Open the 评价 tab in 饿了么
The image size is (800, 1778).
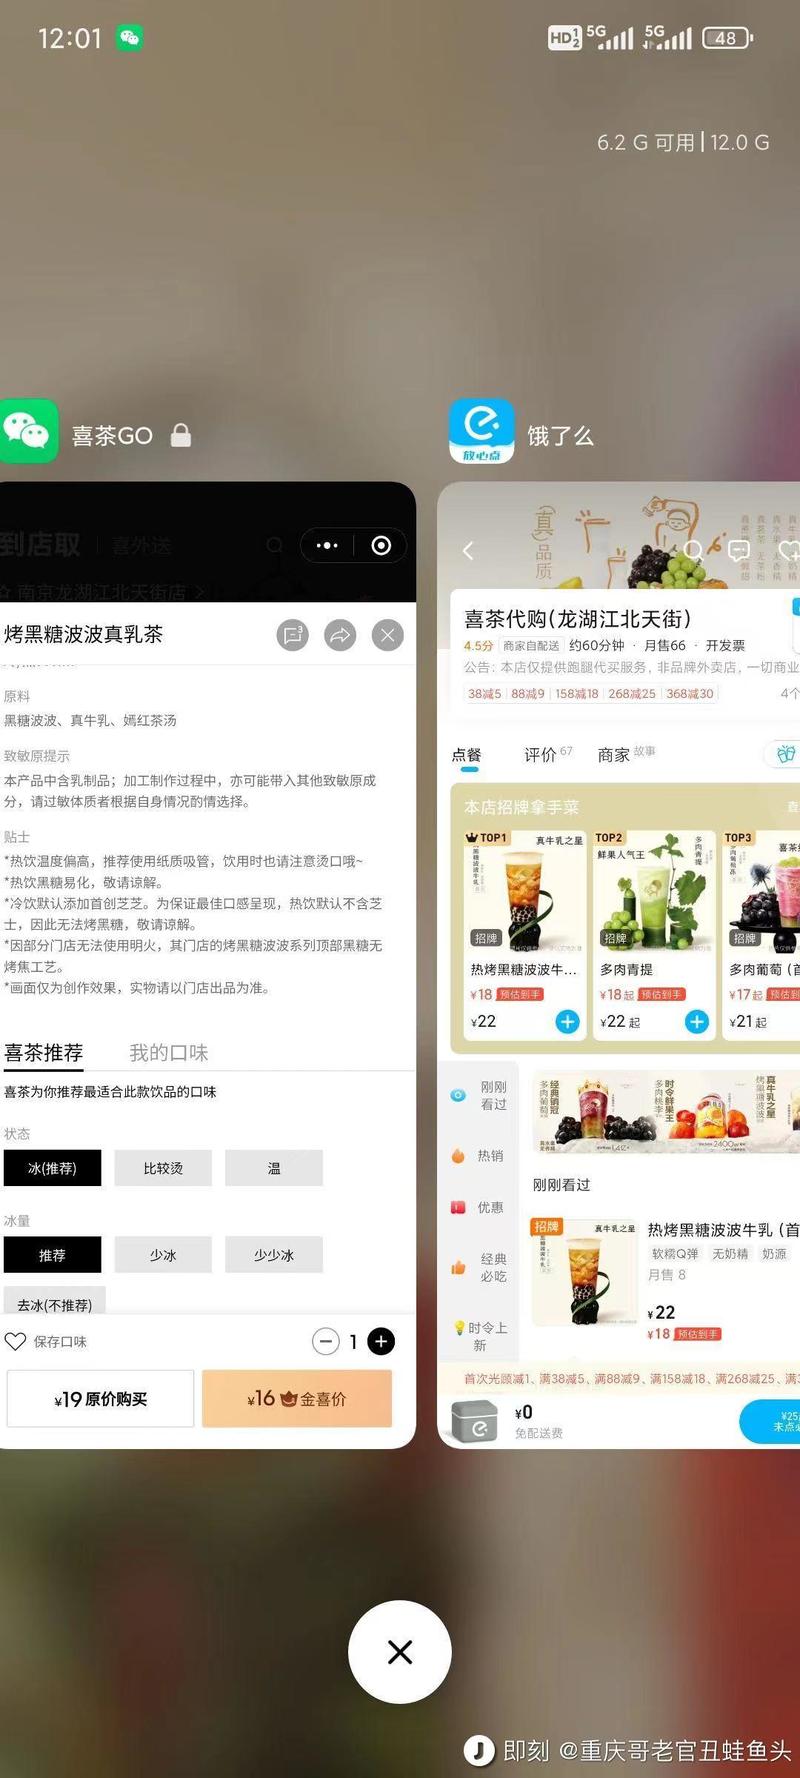(x=548, y=754)
